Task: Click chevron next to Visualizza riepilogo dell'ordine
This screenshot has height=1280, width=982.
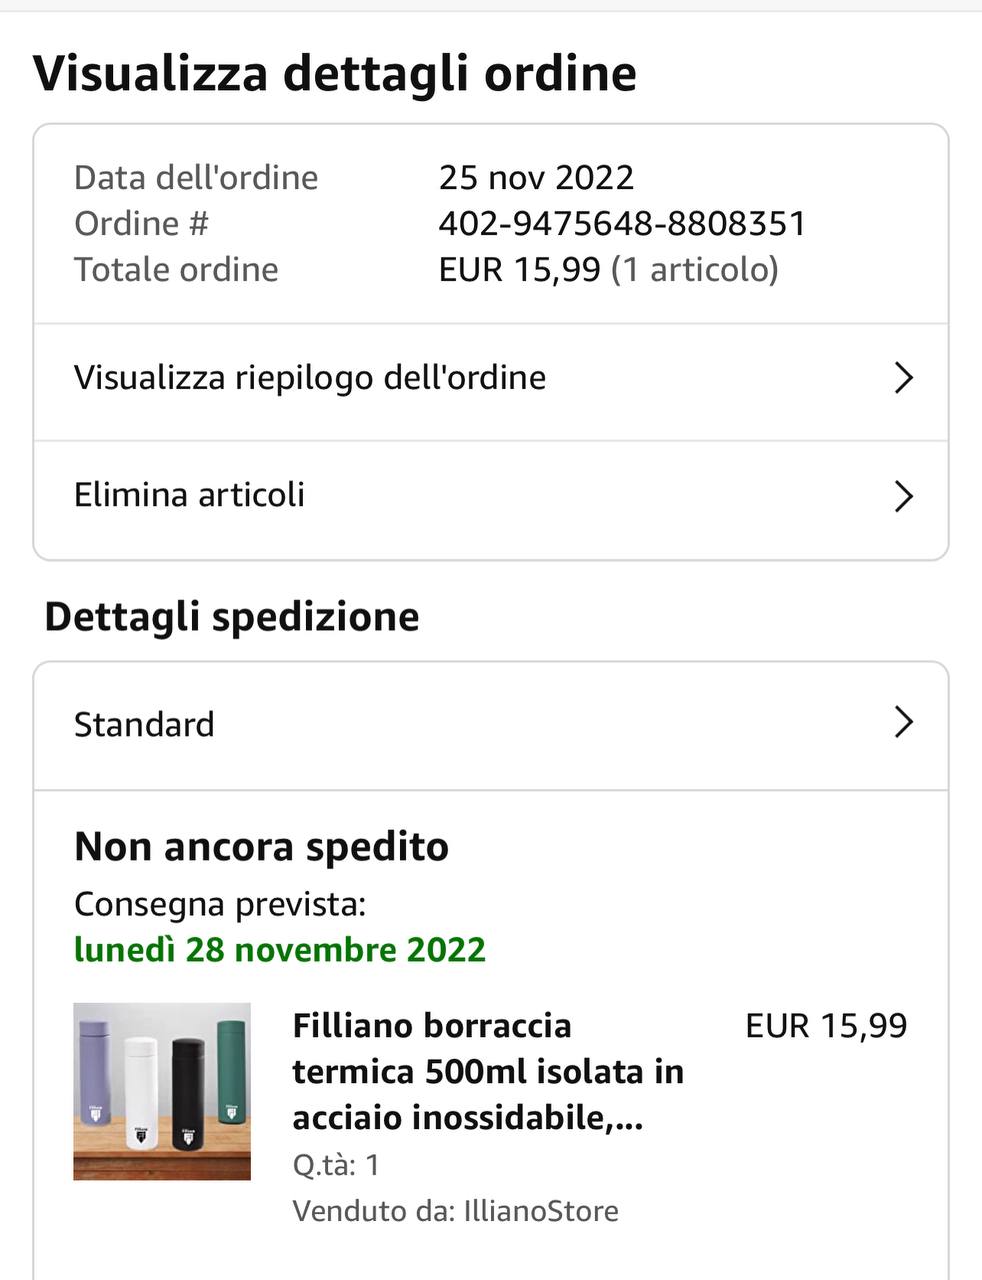Action: click(x=903, y=378)
